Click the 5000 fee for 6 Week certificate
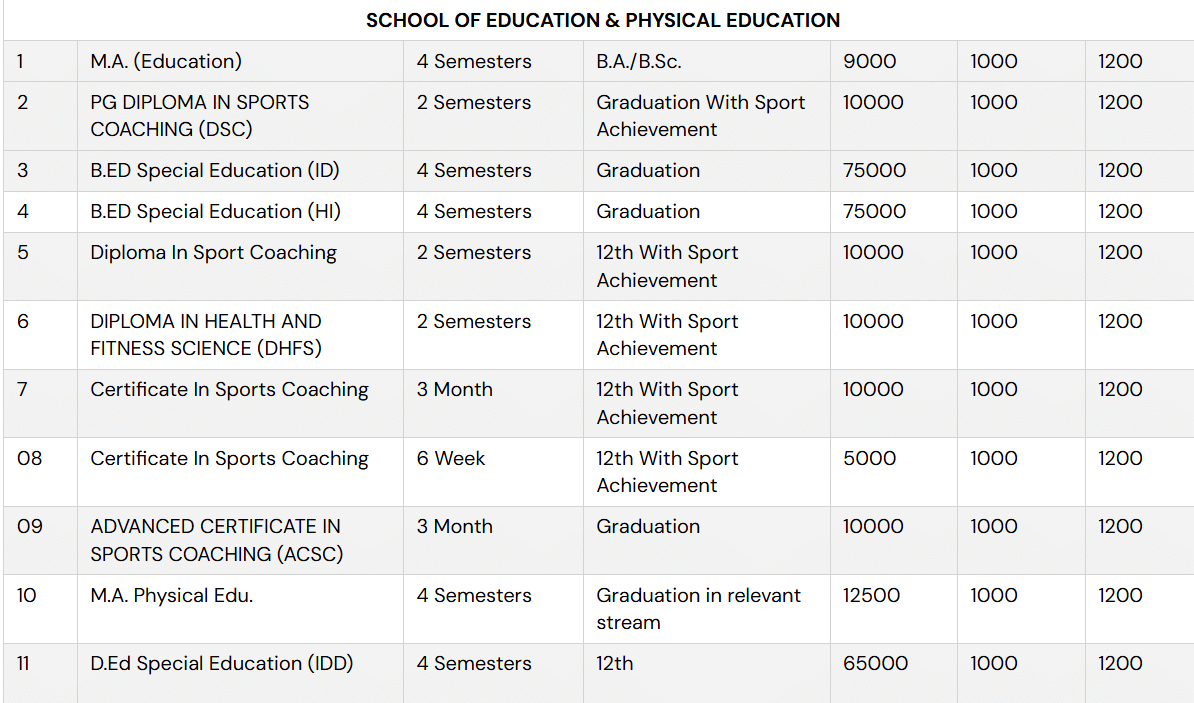 tap(869, 458)
